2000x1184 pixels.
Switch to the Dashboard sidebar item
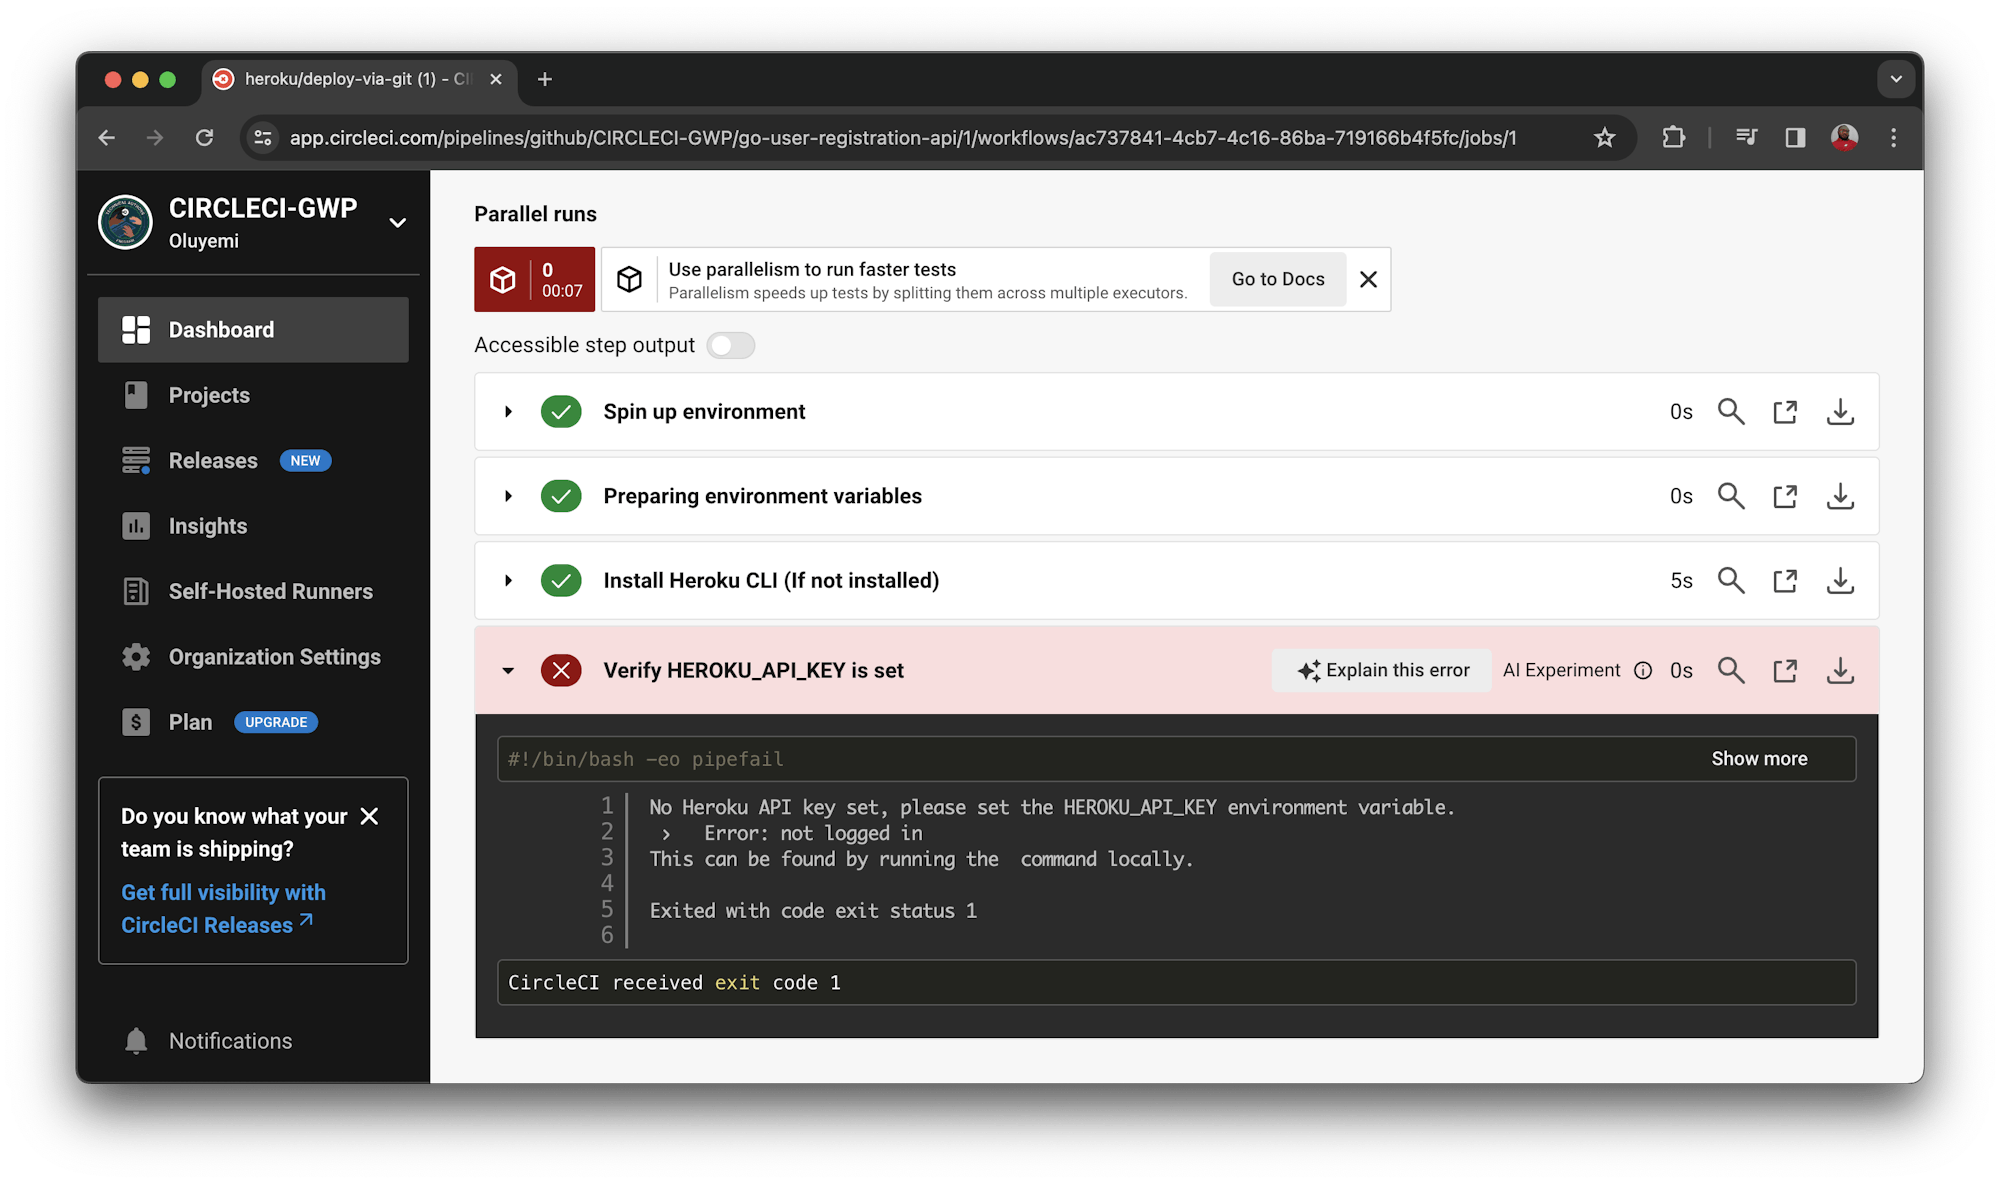pyautogui.click(x=221, y=329)
